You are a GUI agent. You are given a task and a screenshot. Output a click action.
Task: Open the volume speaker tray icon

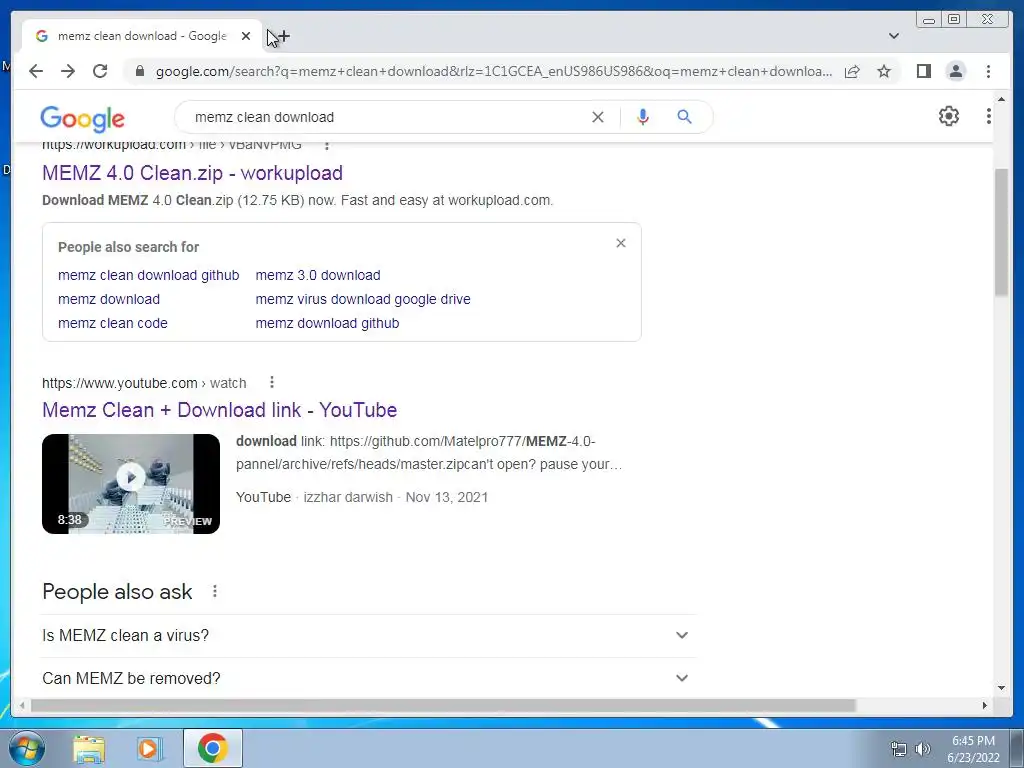[923, 749]
